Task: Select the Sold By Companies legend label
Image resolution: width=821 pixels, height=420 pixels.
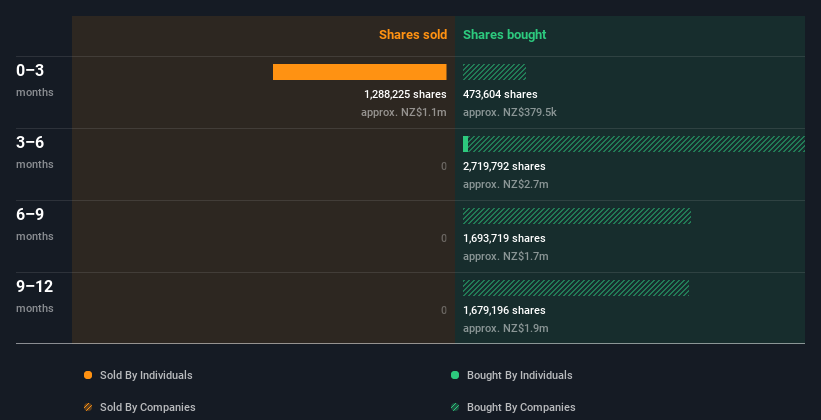Action: [x=148, y=407]
